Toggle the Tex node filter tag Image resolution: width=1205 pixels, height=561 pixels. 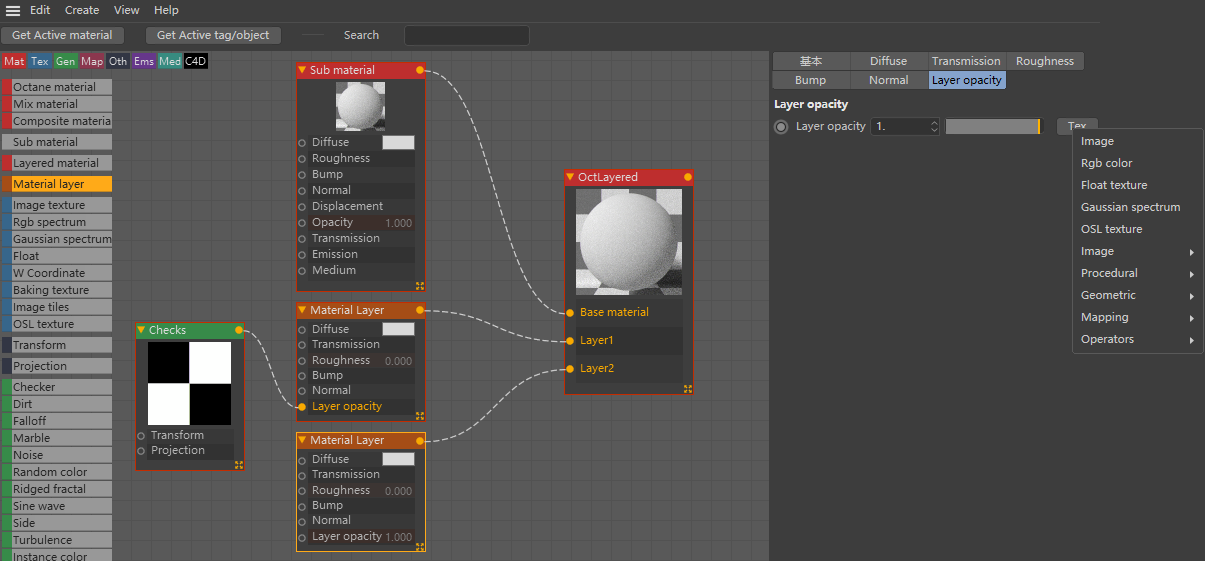[40, 61]
